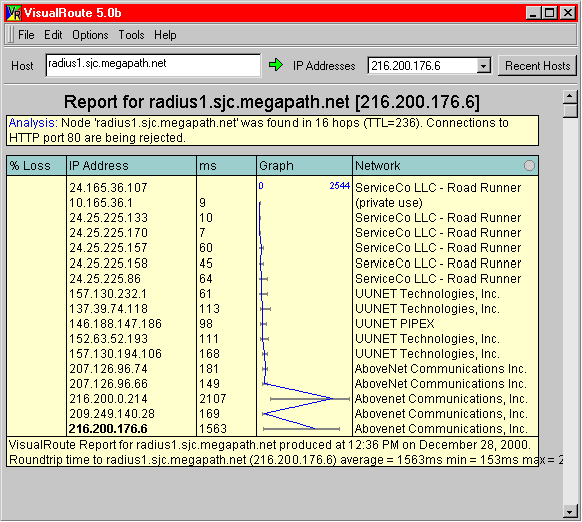Click the Close button in the title bar
The height and width of the screenshot is (522, 582).
(568, 13)
